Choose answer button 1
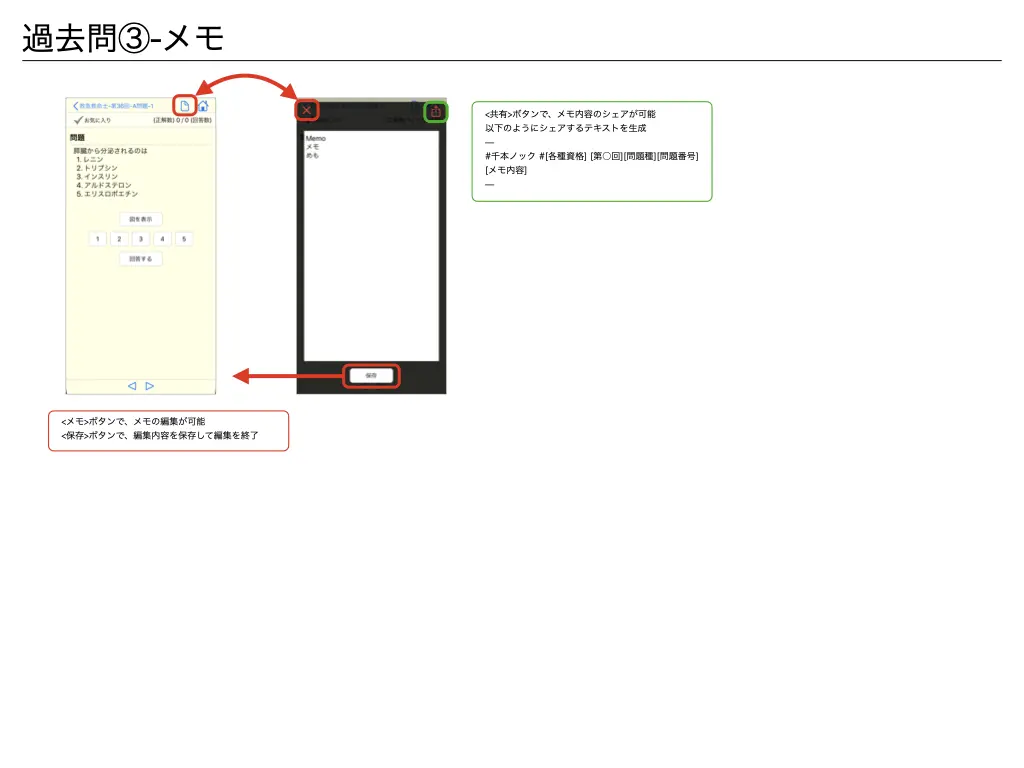The image size is (1024, 768). pyautogui.click(x=97, y=239)
